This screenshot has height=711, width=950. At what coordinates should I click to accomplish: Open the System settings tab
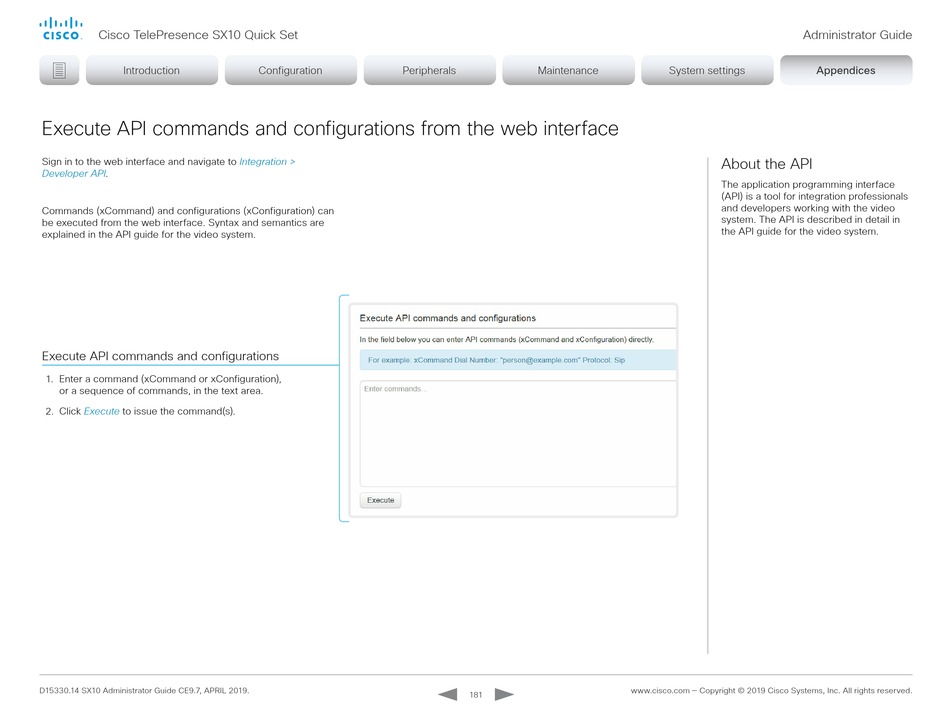pos(707,70)
